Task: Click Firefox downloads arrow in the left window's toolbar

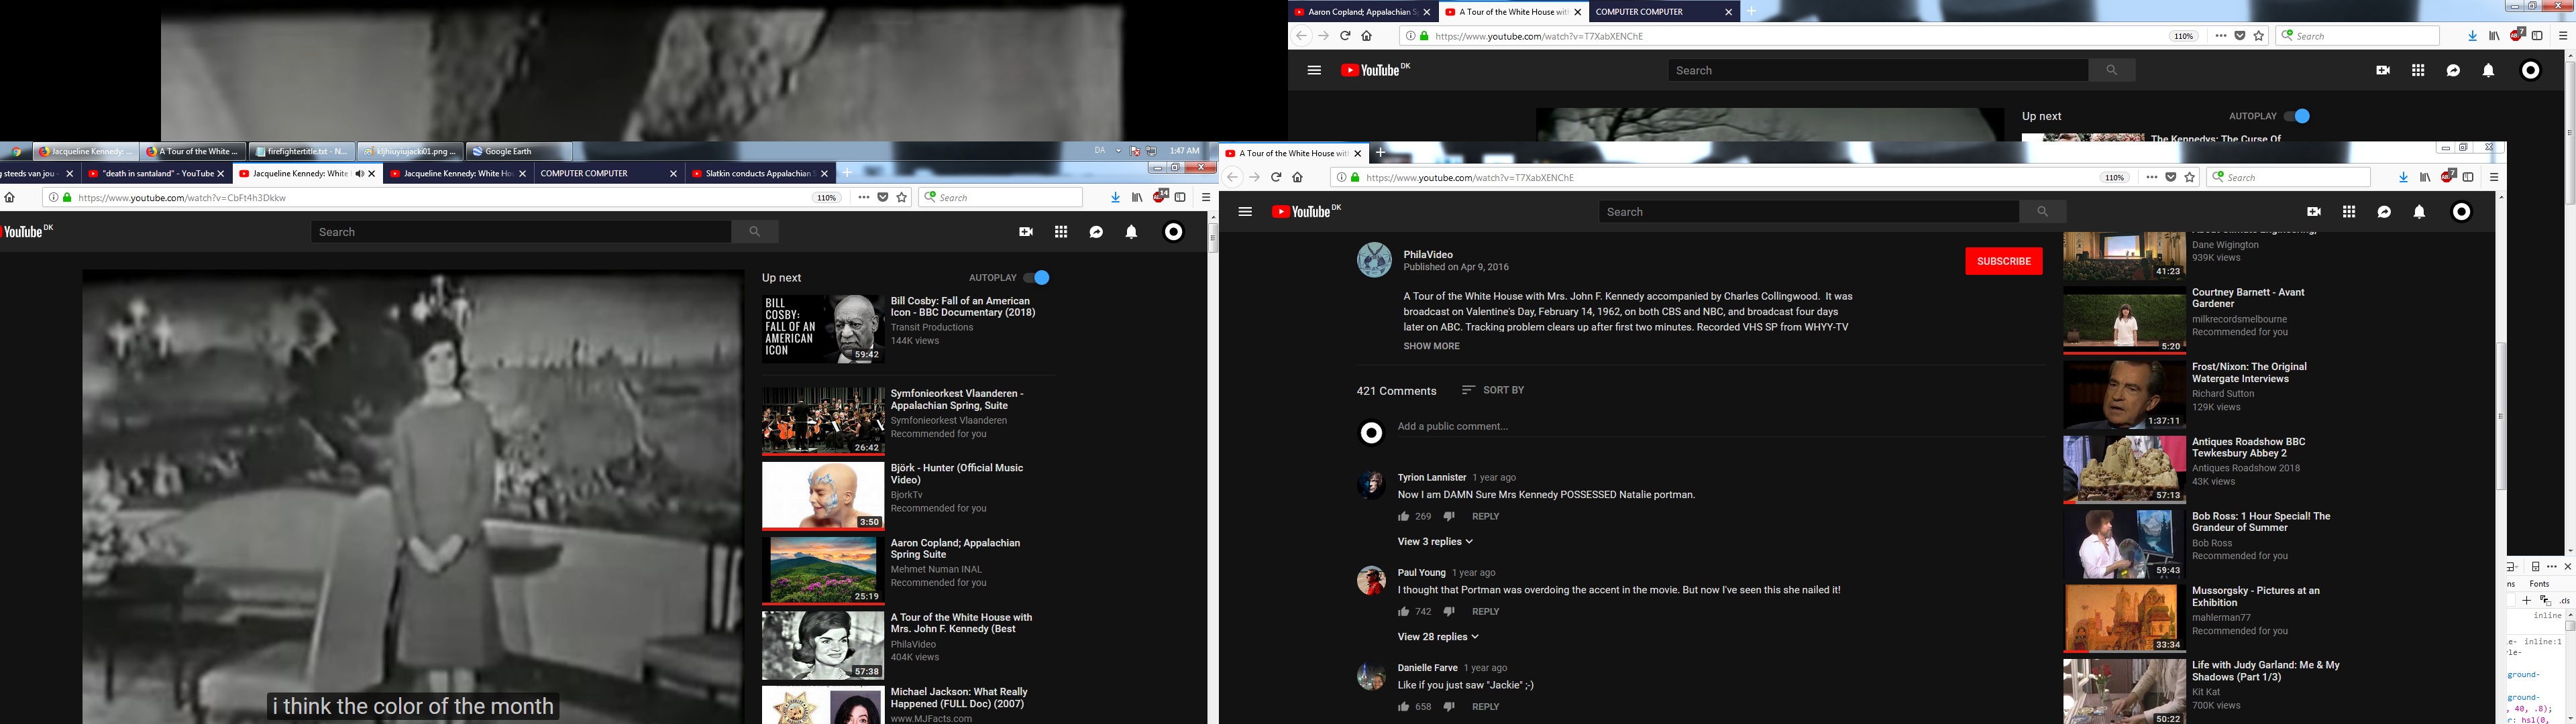Action: point(1115,198)
